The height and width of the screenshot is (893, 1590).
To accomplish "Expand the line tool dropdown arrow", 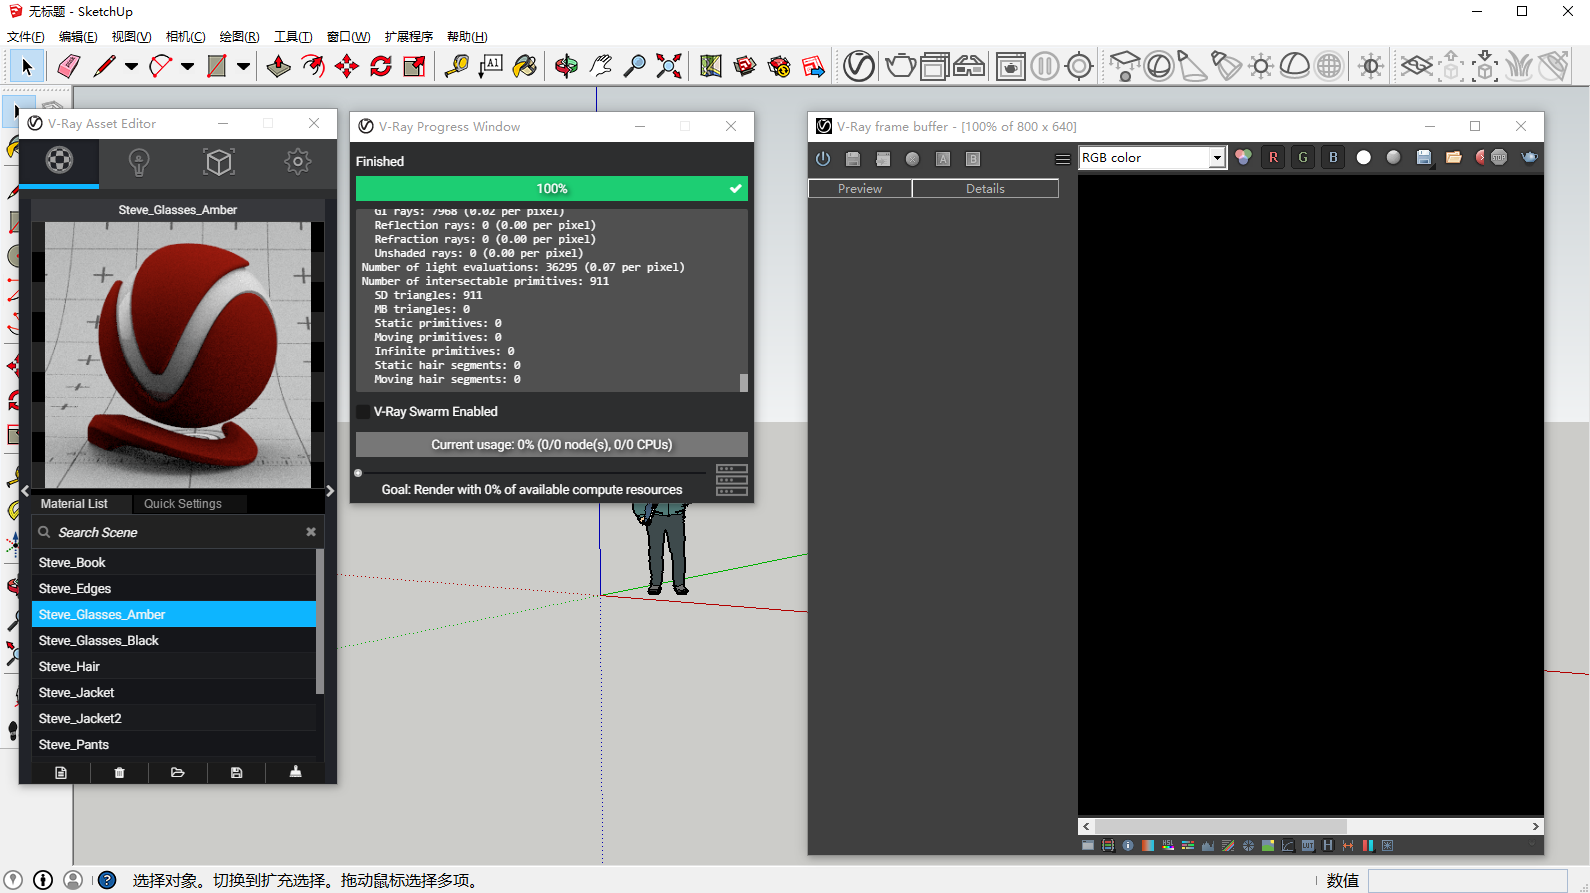I will (131, 67).
